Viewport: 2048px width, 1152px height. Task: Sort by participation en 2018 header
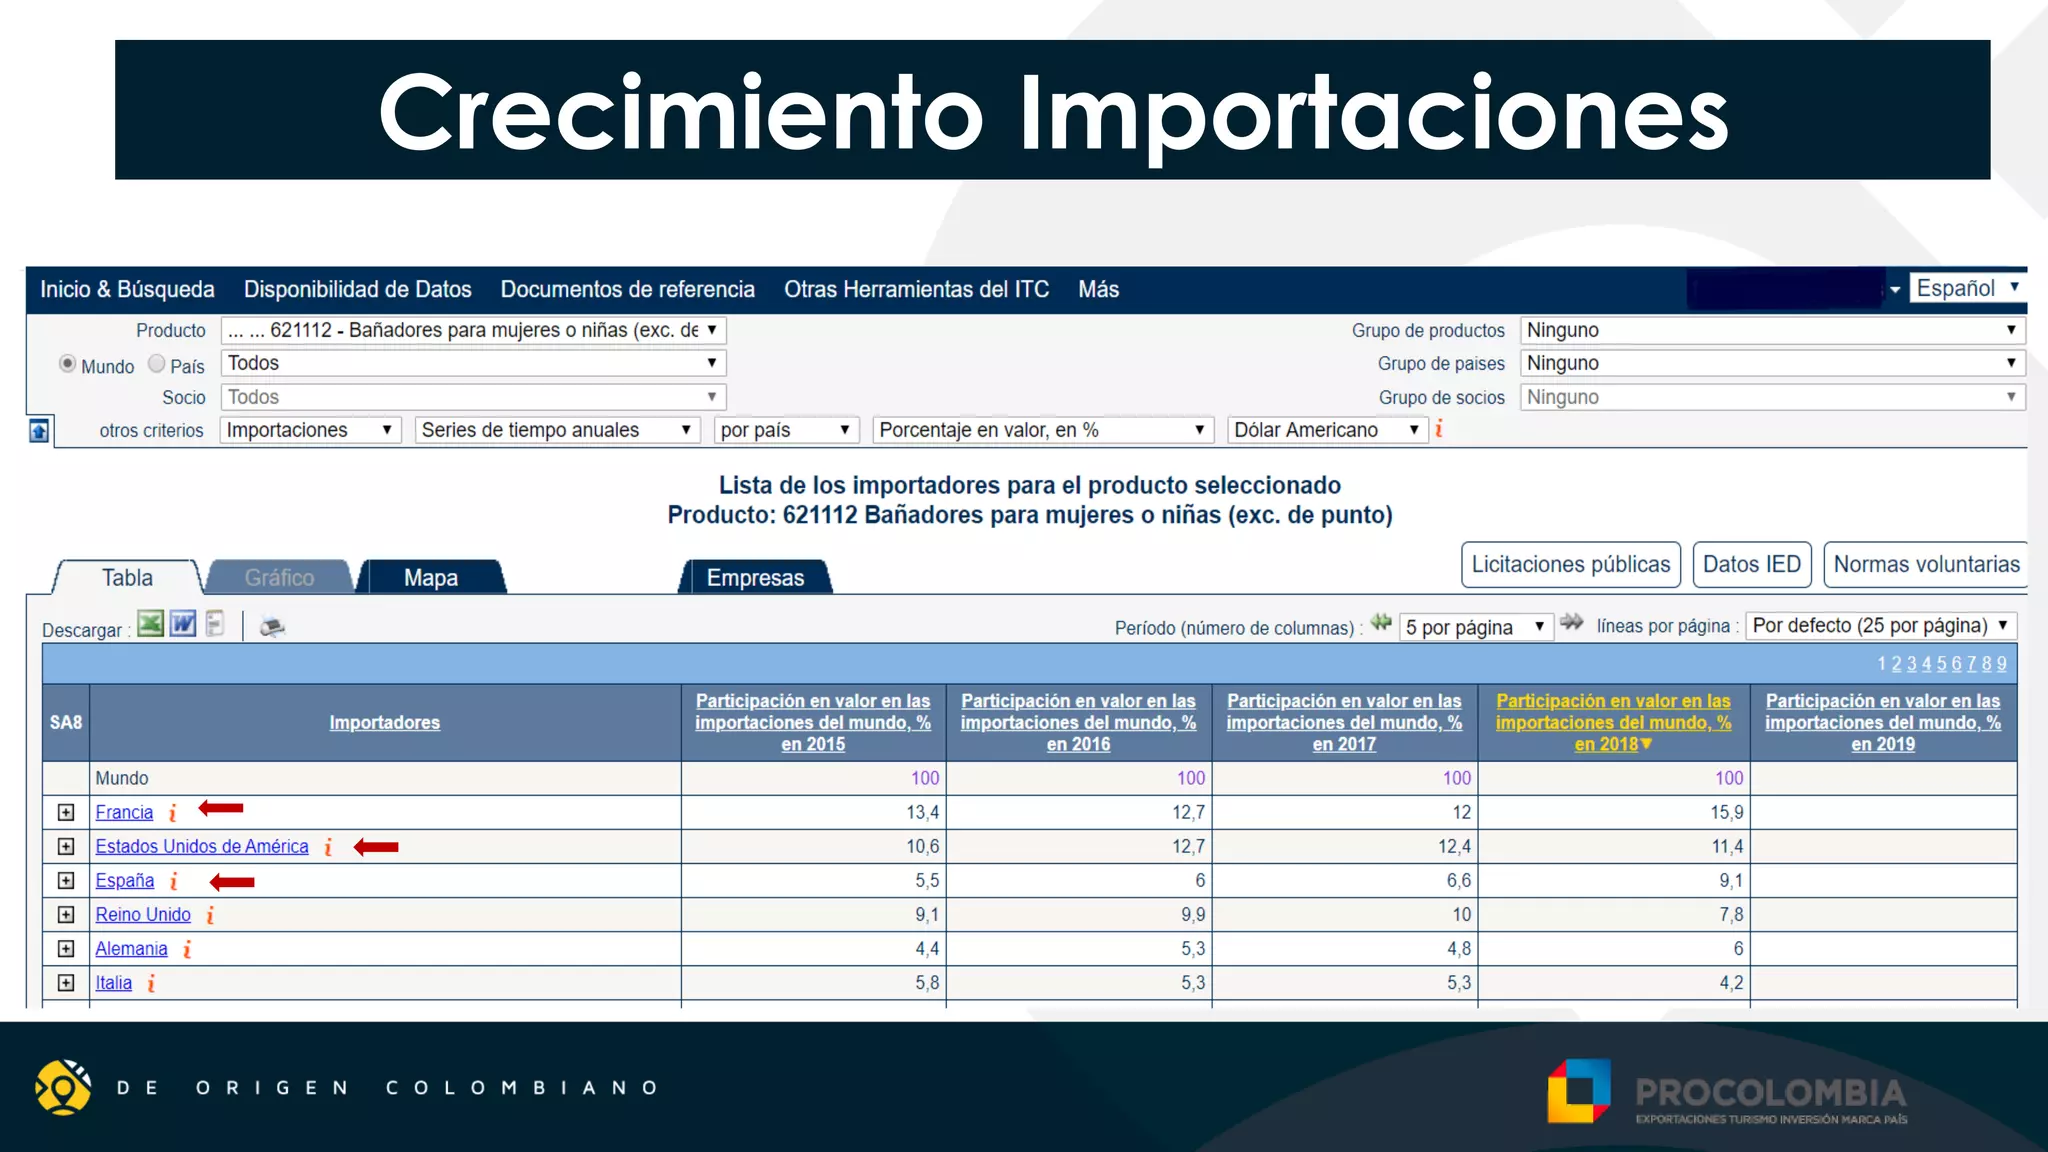tap(1613, 722)
